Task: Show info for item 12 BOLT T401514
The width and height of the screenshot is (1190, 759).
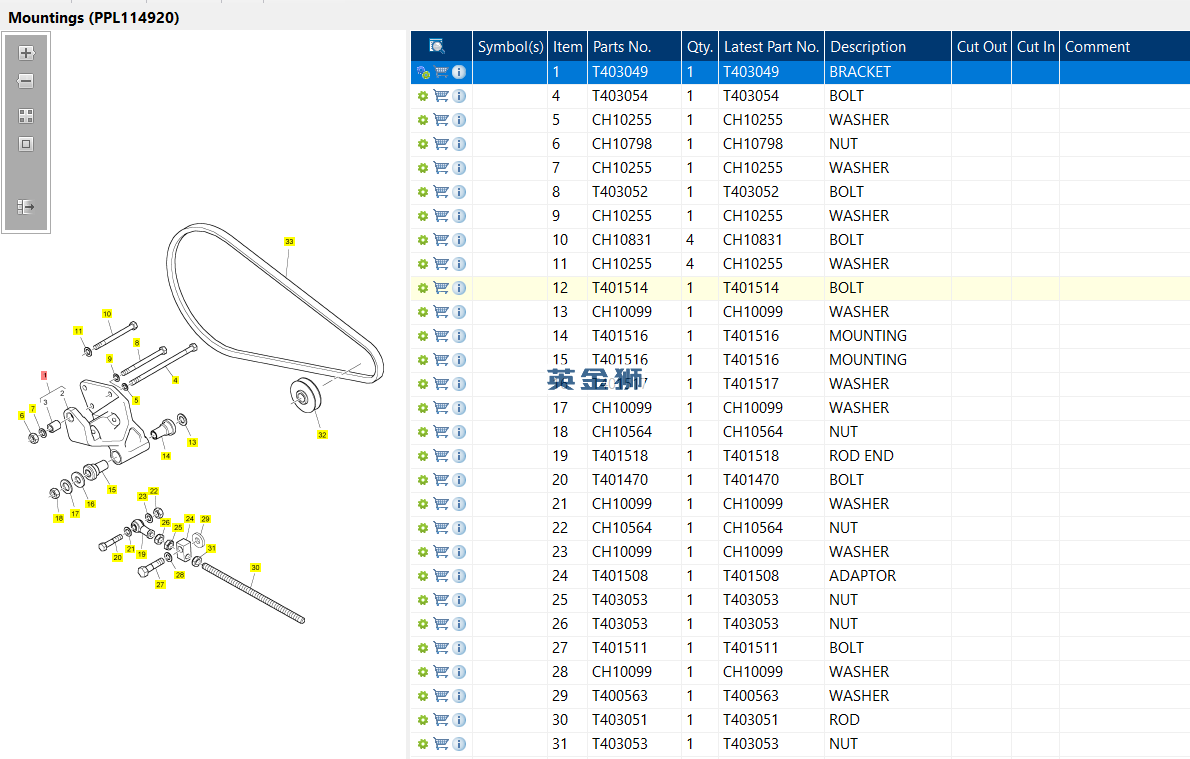Action: 459,288
